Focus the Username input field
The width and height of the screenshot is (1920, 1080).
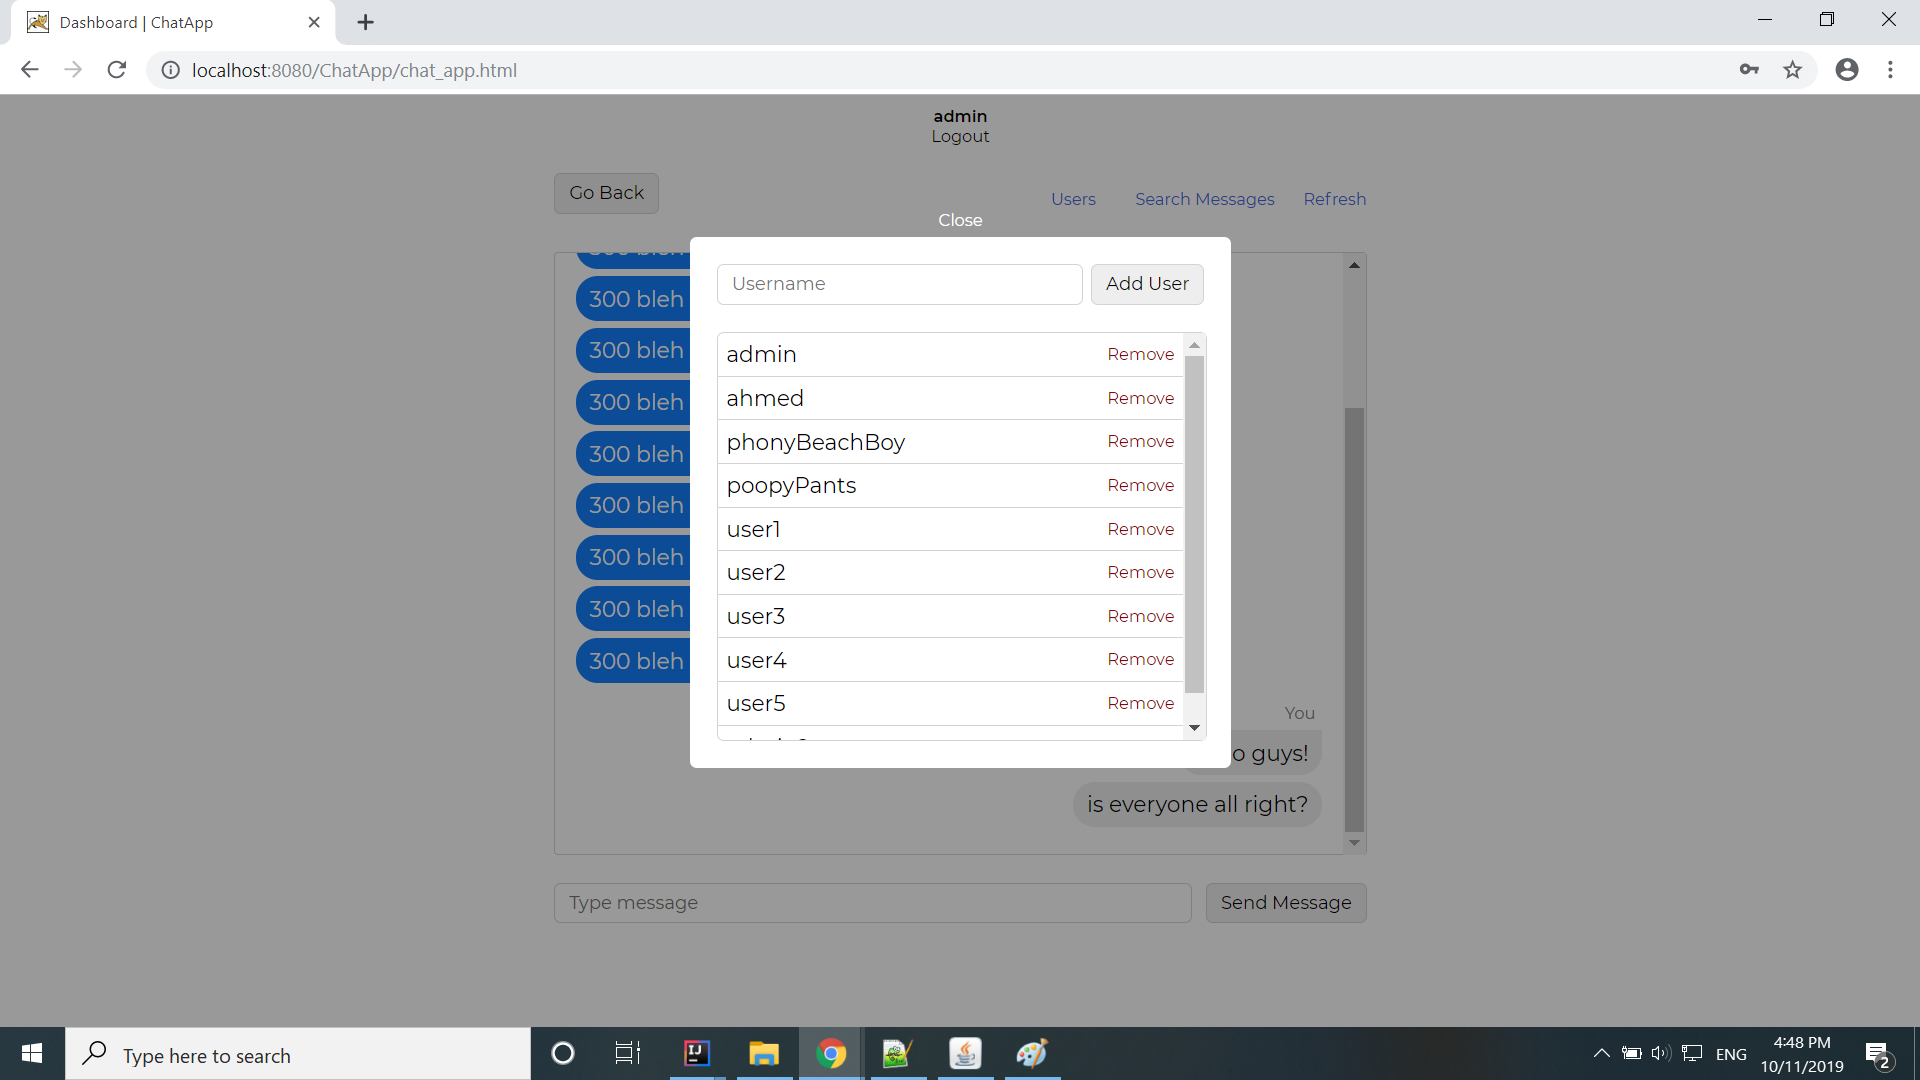(899, 284)
